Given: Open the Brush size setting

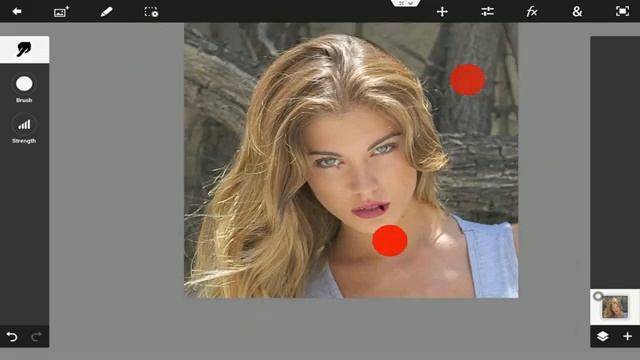Looking at the screenshot, I should (x=24, y=89).
